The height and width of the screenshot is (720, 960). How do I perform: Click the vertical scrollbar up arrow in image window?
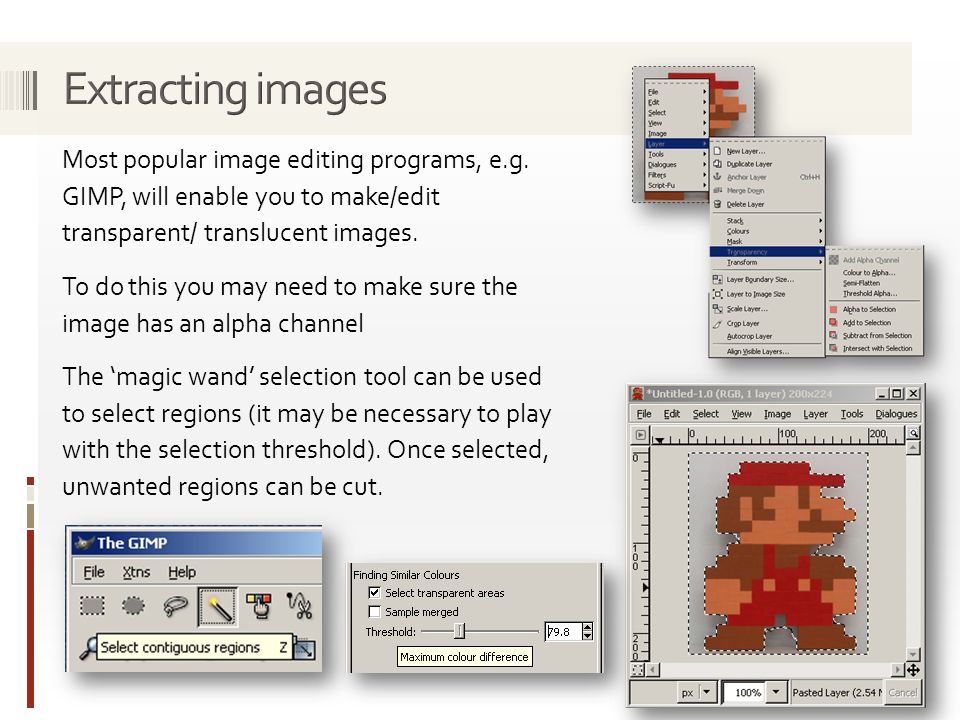click(x=913, y=449)
